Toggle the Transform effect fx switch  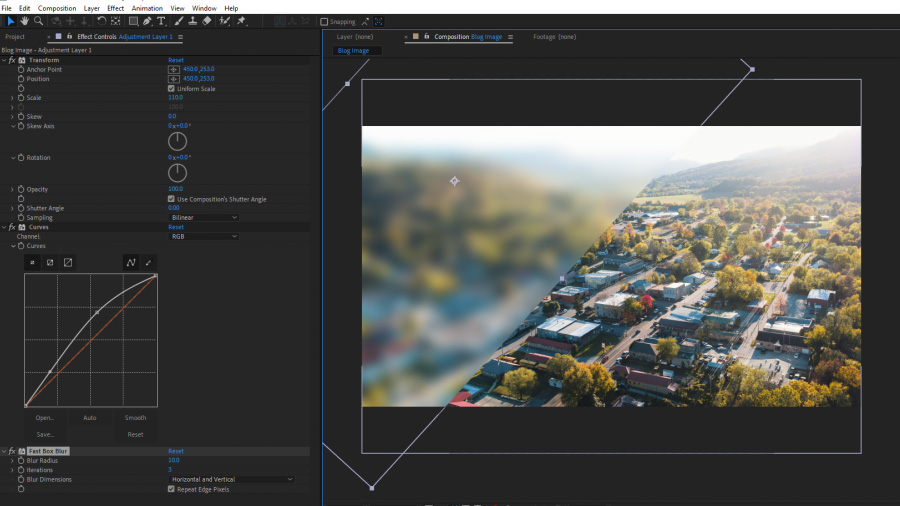click(12, 60)
